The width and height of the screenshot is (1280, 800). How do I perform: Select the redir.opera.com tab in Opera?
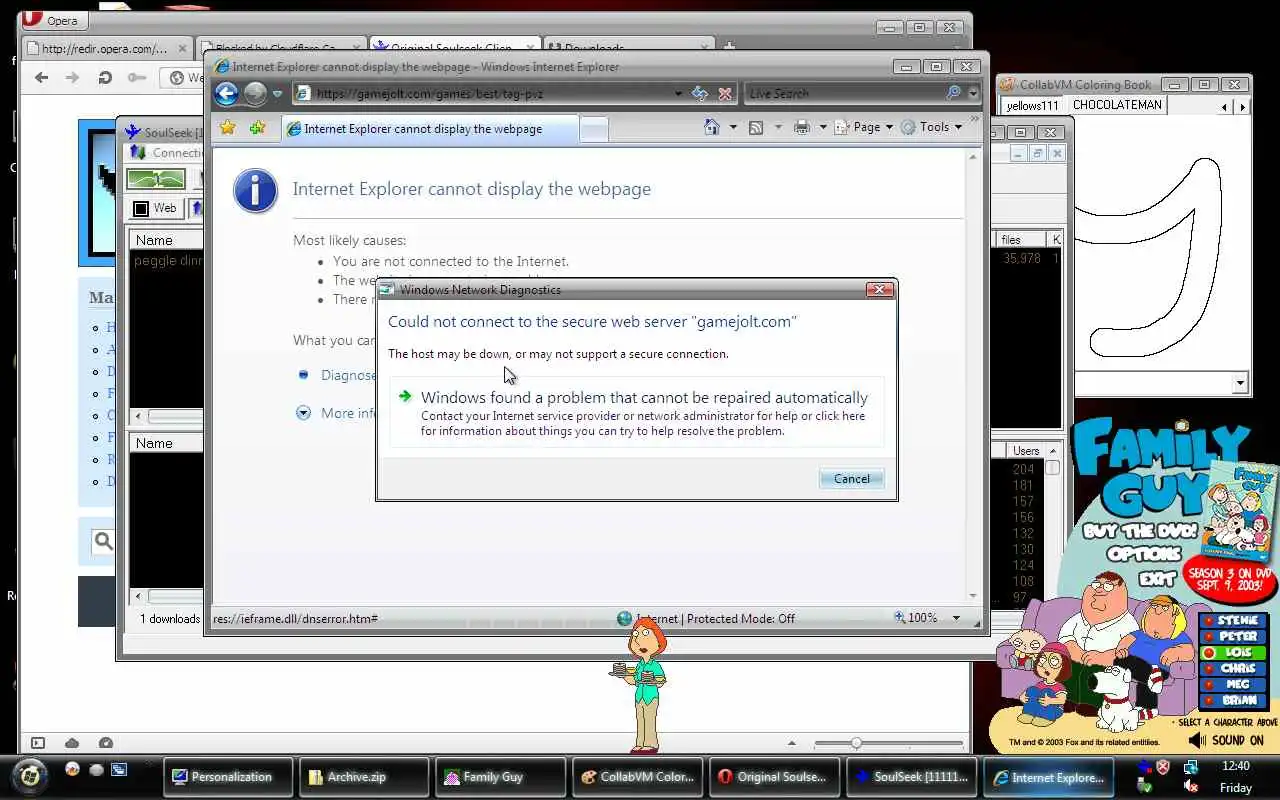(x=107, y=48)
